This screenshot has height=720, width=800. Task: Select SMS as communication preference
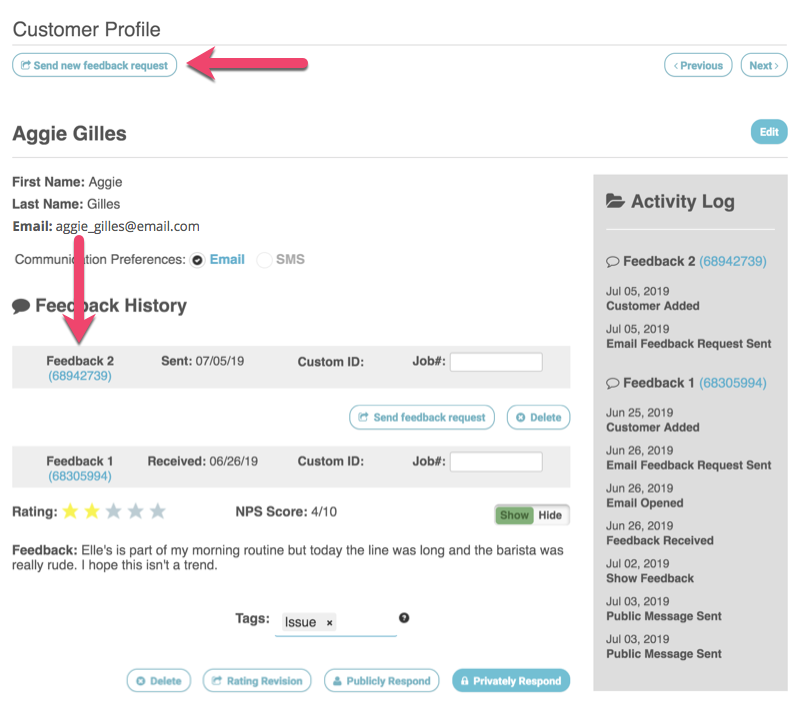(264, 259)
